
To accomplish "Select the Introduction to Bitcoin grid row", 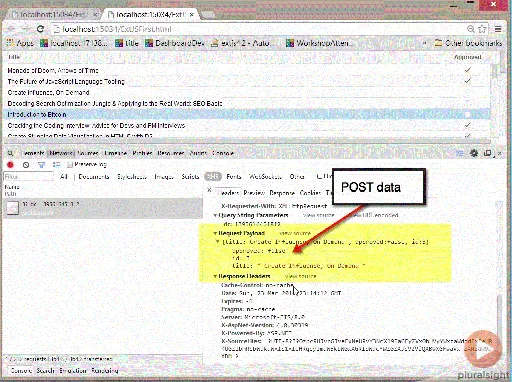I will coord(247,114).
